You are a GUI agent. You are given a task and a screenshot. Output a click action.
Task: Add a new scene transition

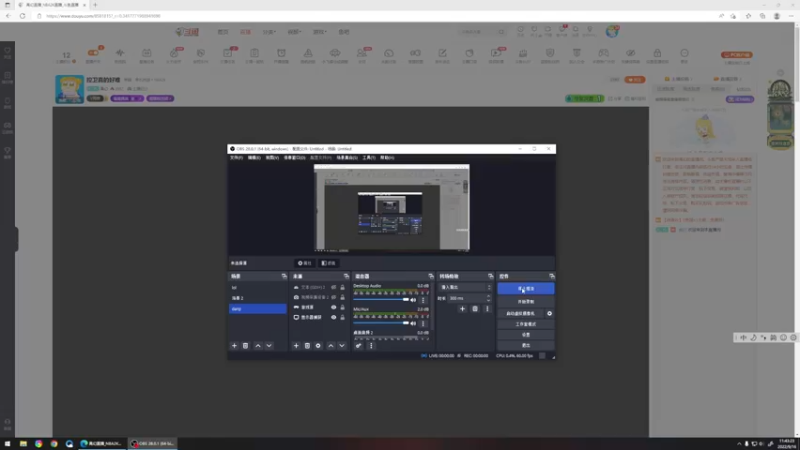[x=462, y=309]
